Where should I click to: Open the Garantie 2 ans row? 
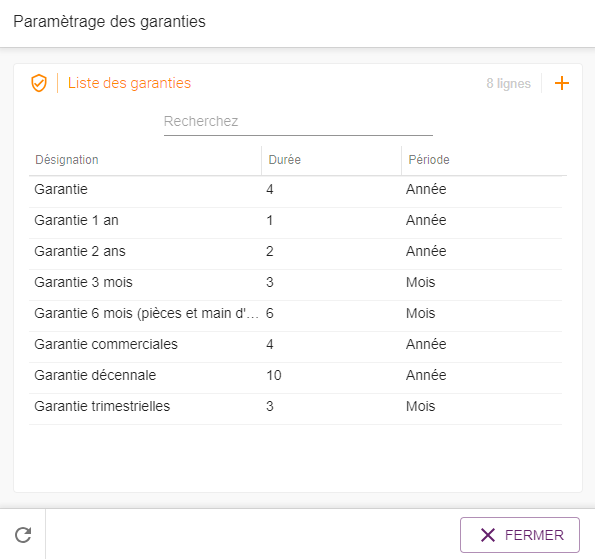click(295, 251)
